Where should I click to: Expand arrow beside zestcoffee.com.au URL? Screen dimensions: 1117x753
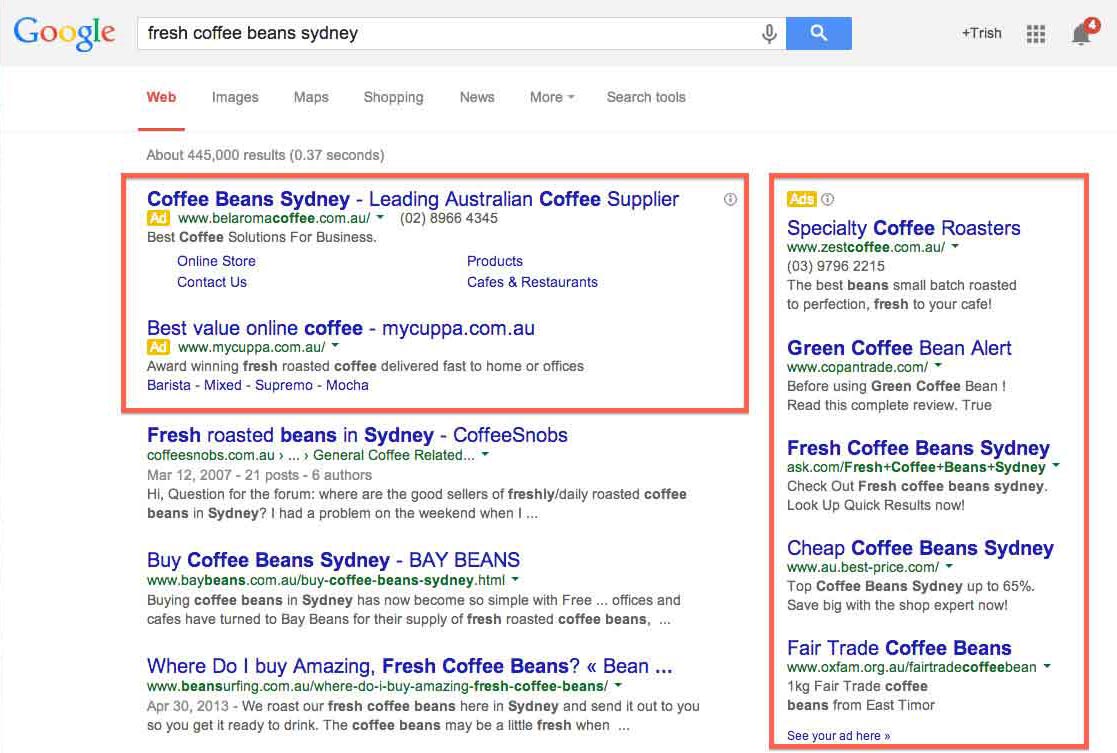pyautogui.click(x=955, y=246)
